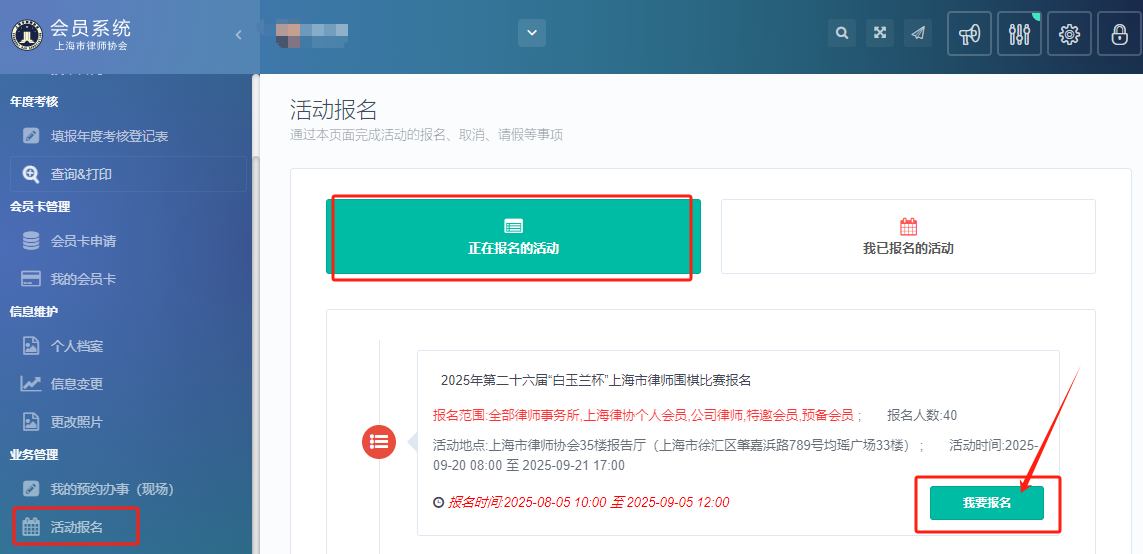Open 个人档案 under 信息维护
Image resolution: width=1143 pixels, height=554 pixels.
click(77, 346)
